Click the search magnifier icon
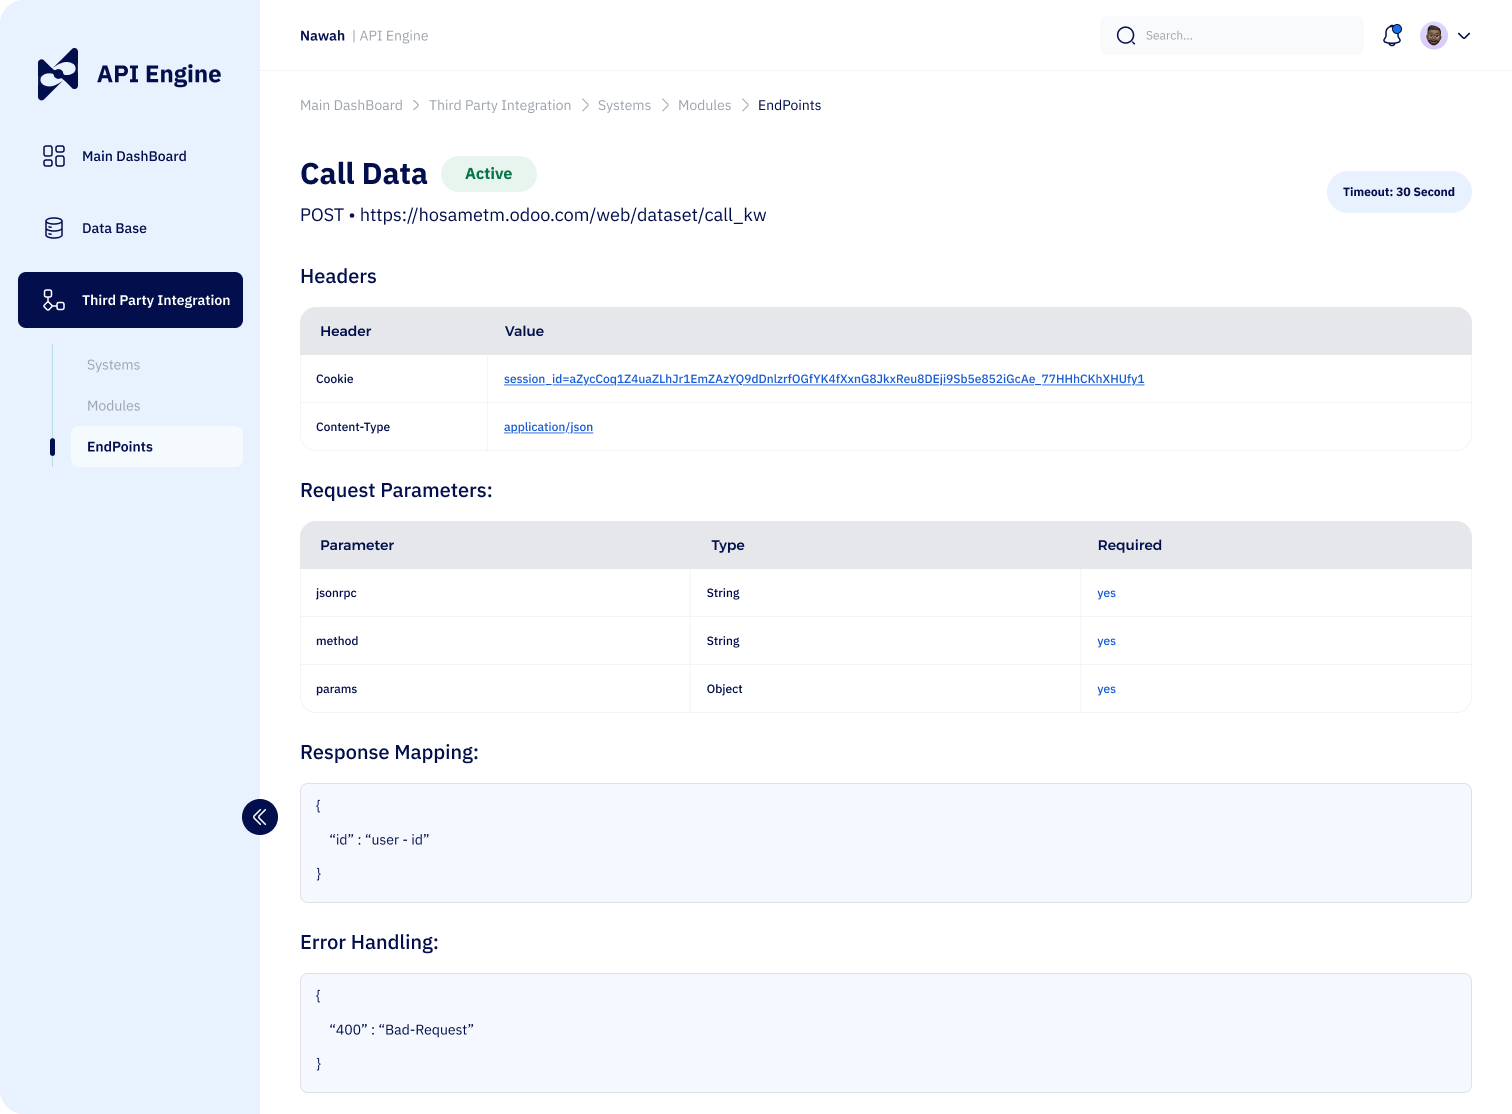 1126,36
